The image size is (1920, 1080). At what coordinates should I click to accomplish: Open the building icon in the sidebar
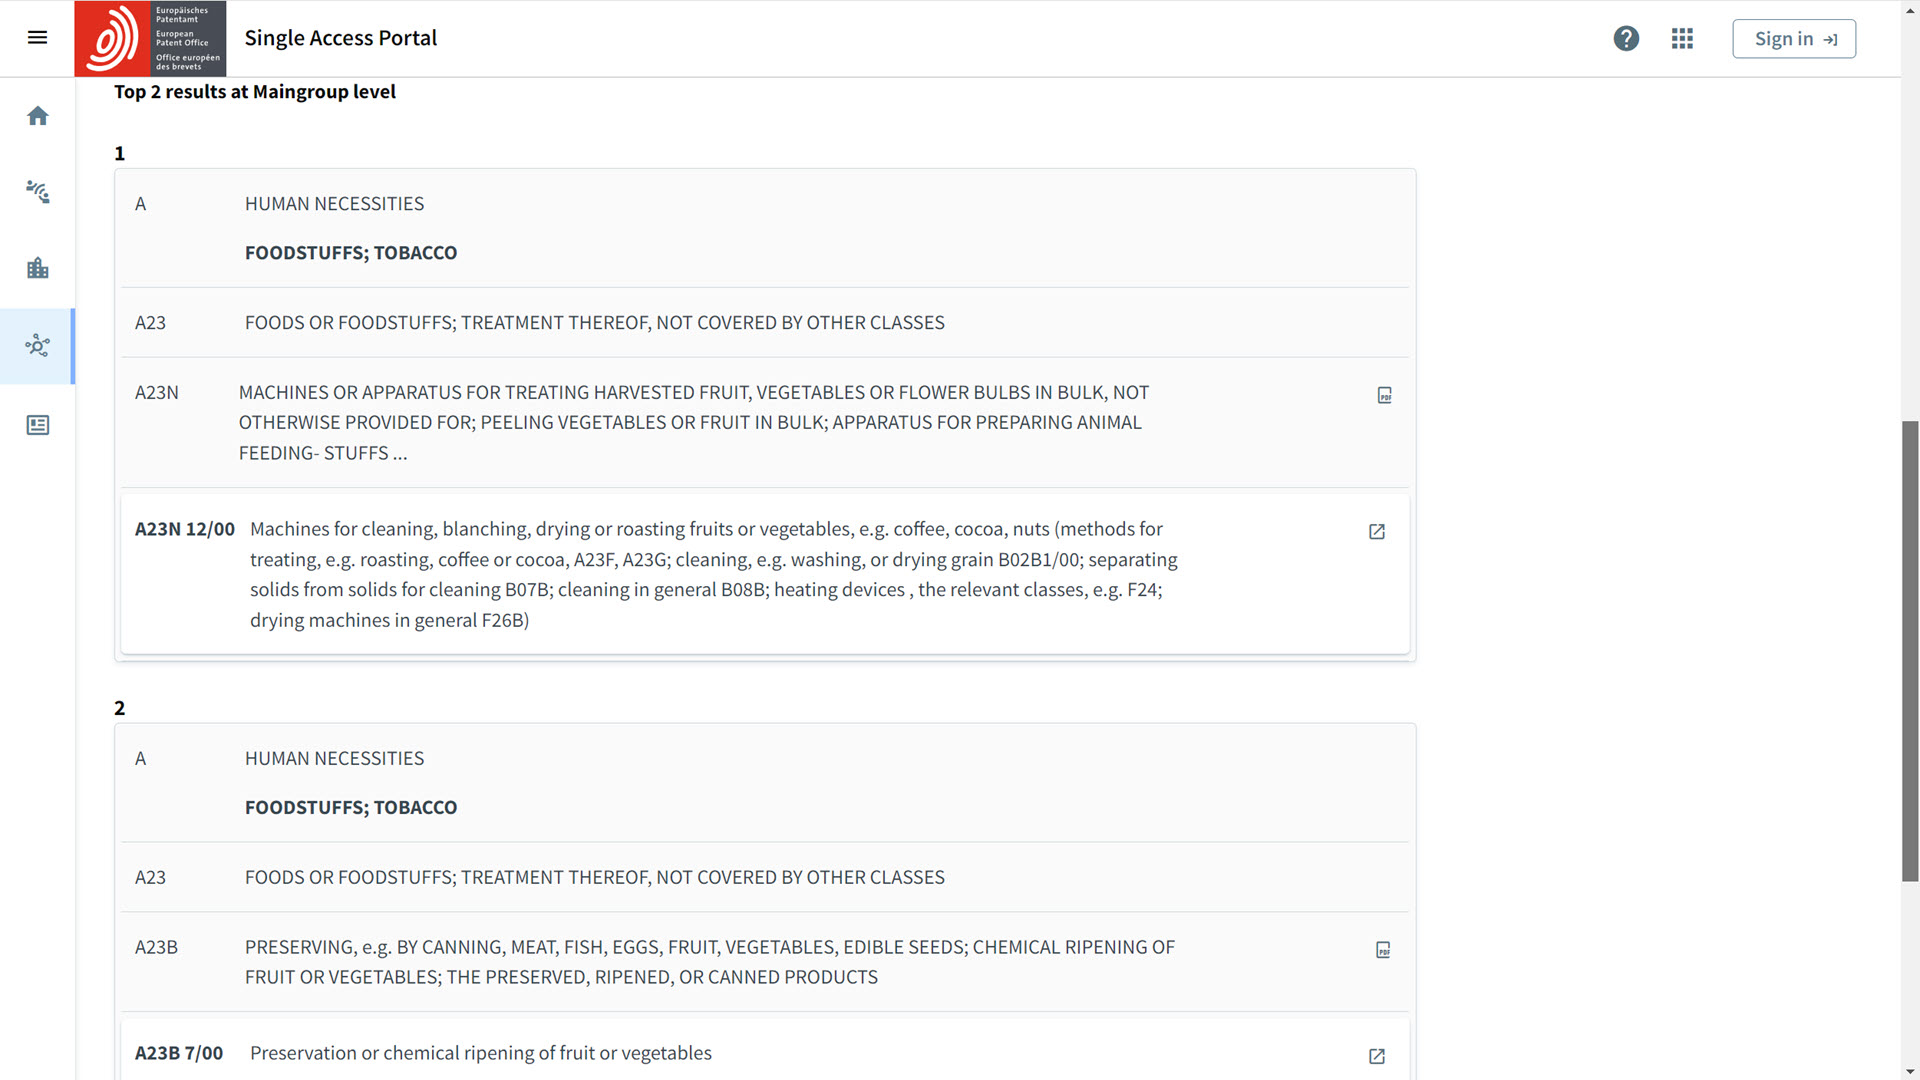point(37,268)
